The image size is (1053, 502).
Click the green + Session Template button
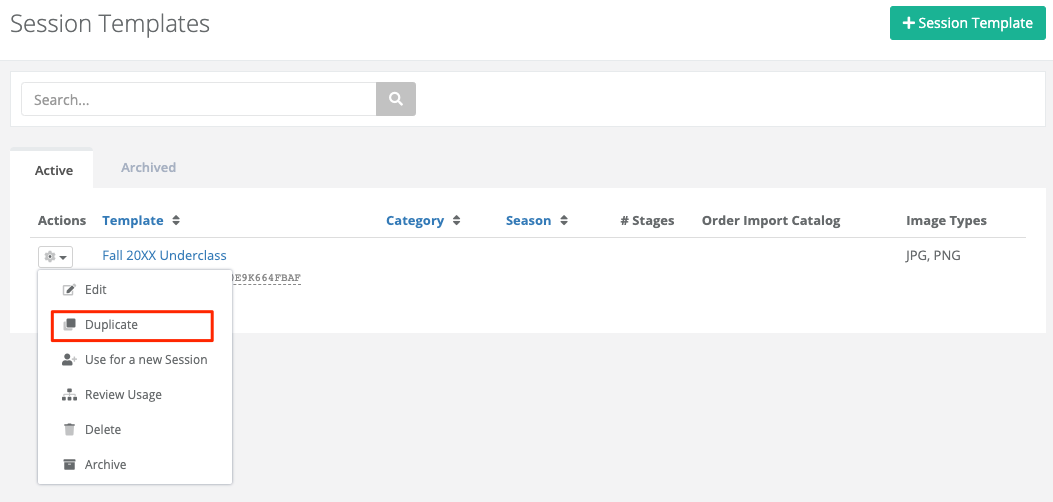[968, 23]
